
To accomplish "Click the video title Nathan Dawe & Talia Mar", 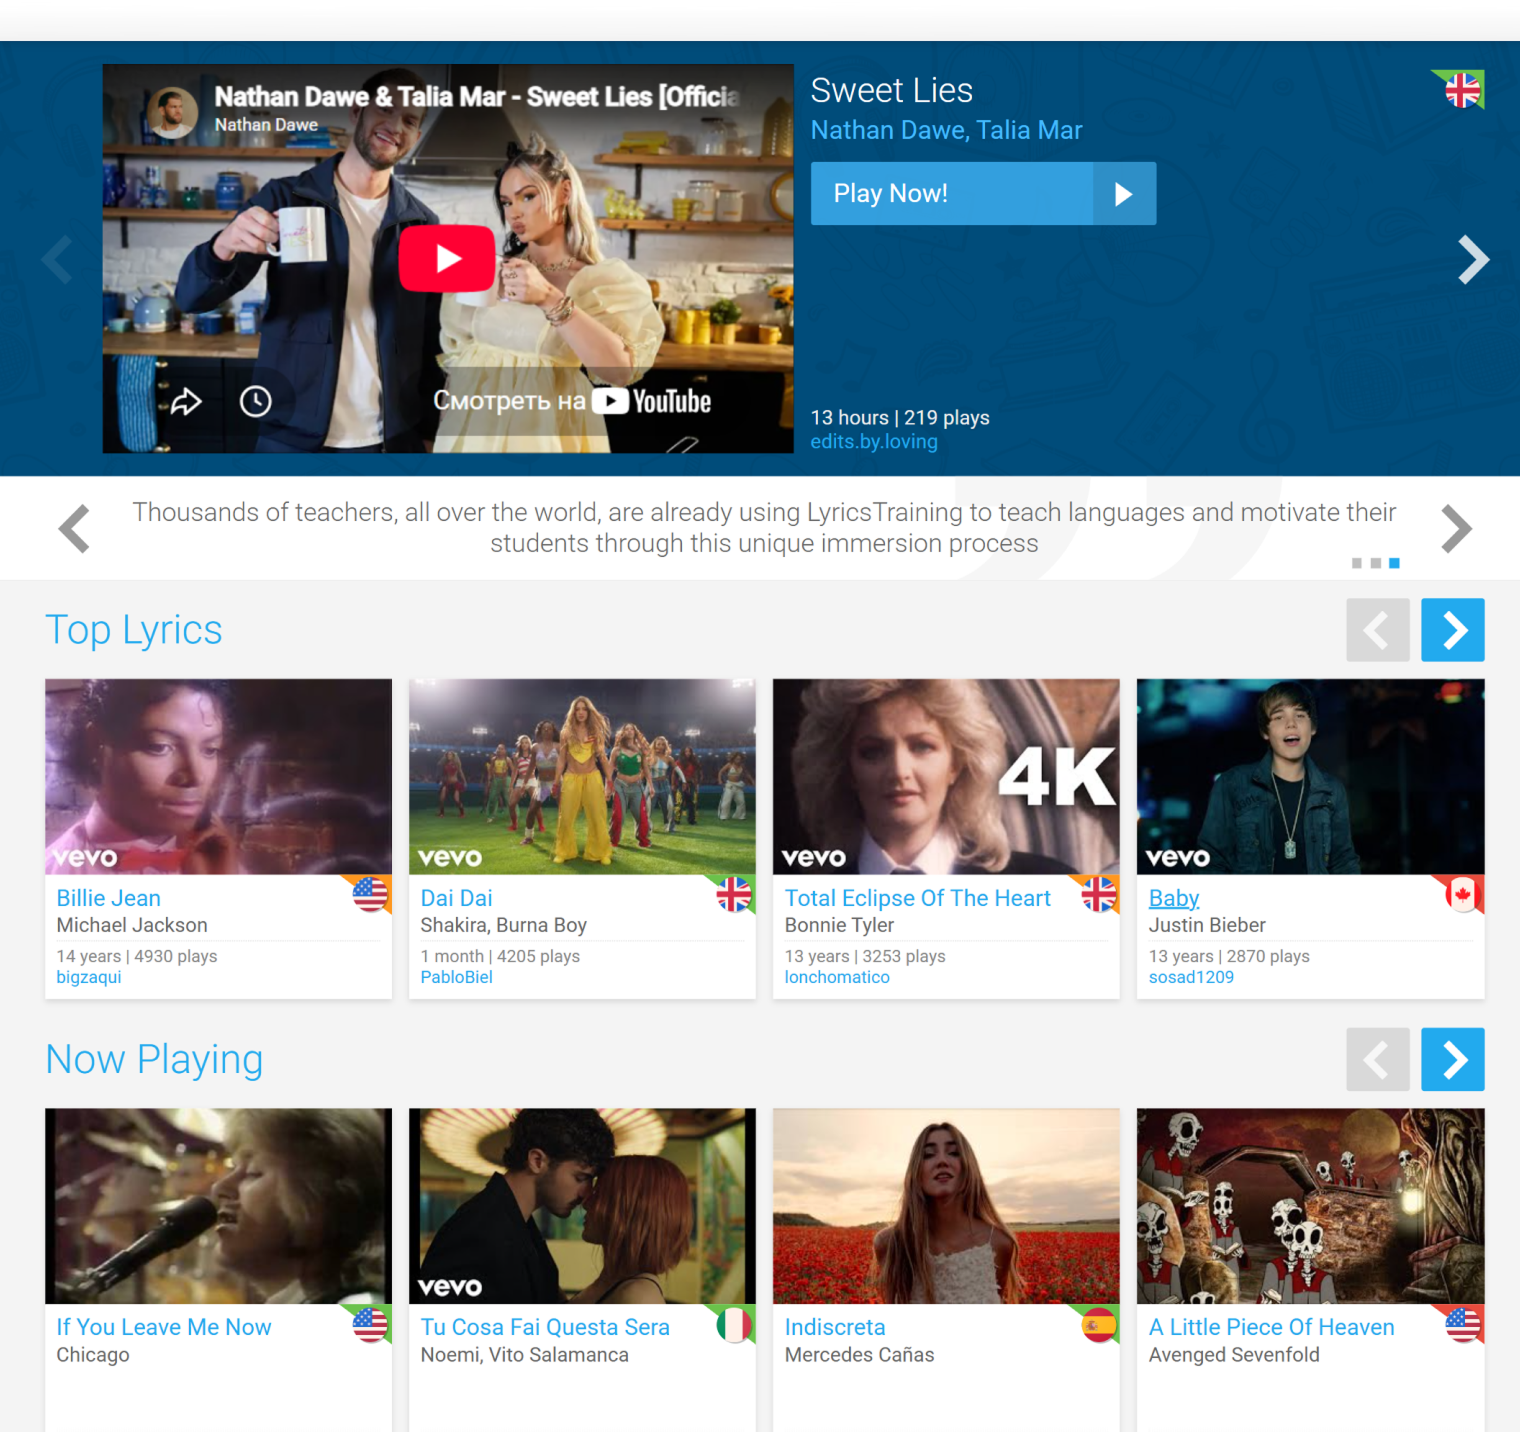I will [477, 96].
